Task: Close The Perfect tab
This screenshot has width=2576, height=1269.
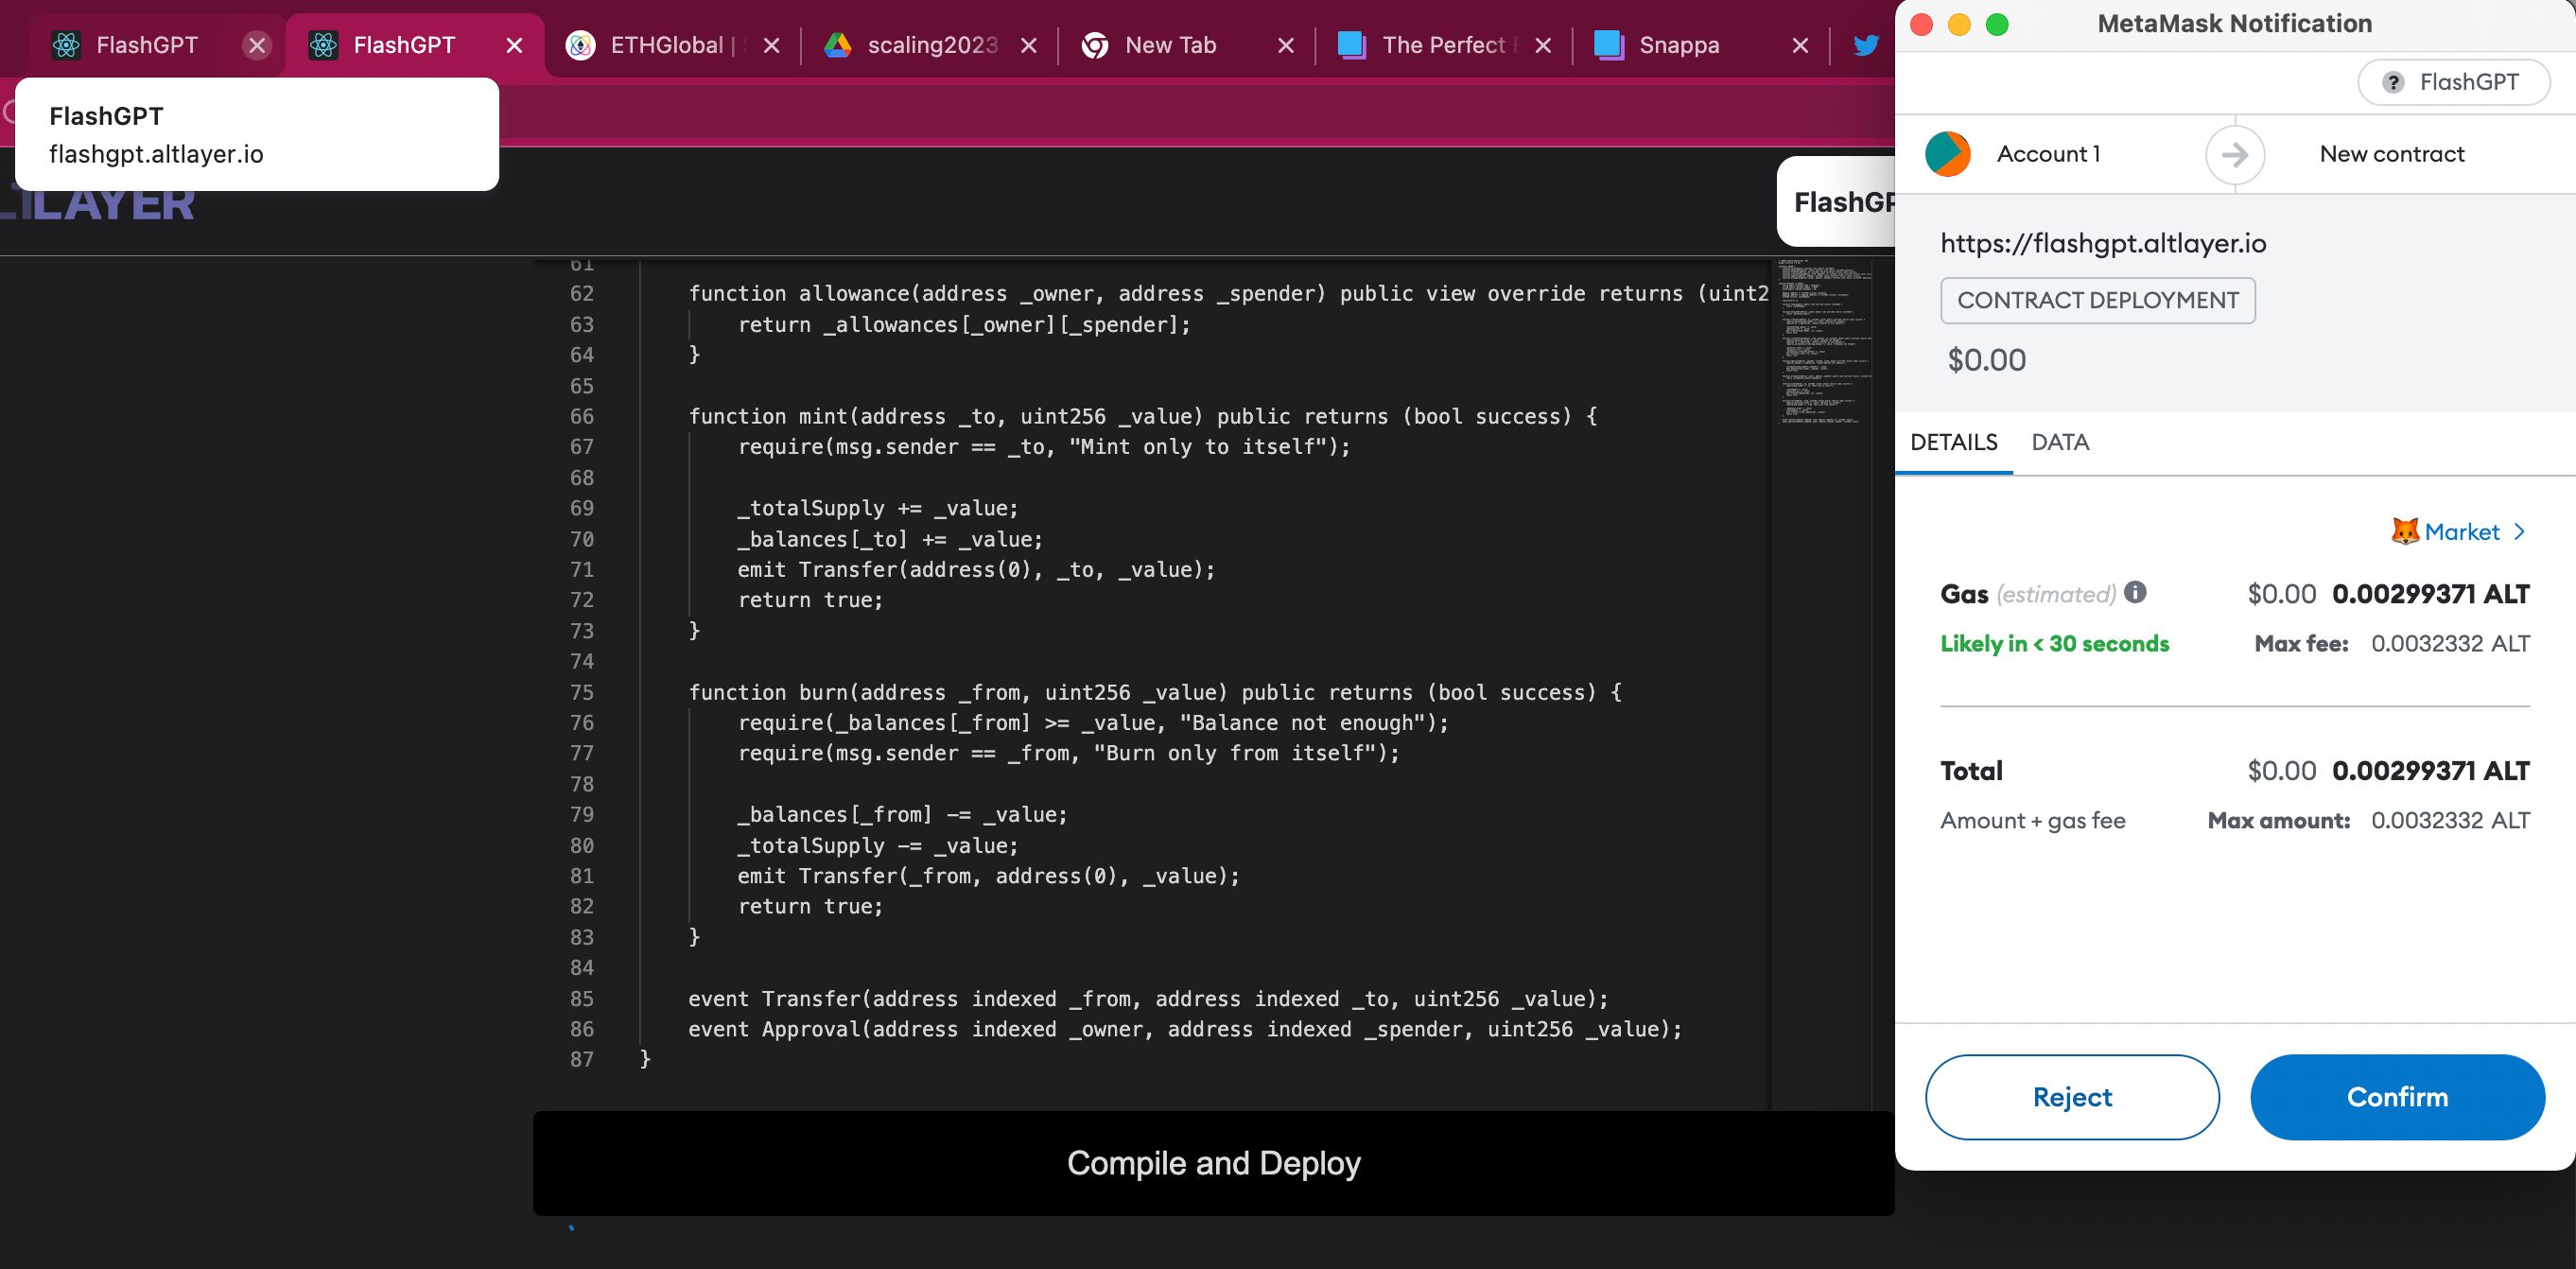Action: 1543,45
